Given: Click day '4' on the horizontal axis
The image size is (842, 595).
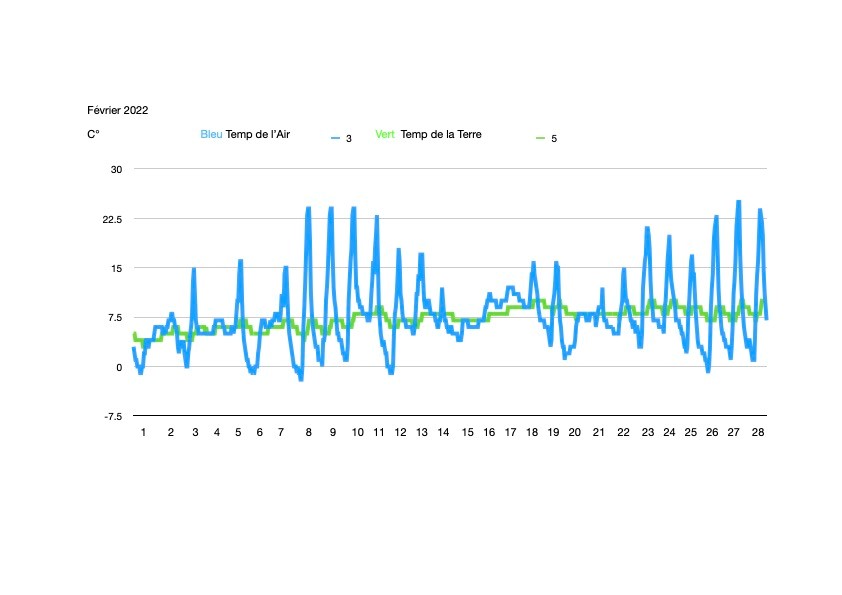Looking at the screenshot, I should tap(217, 432).
